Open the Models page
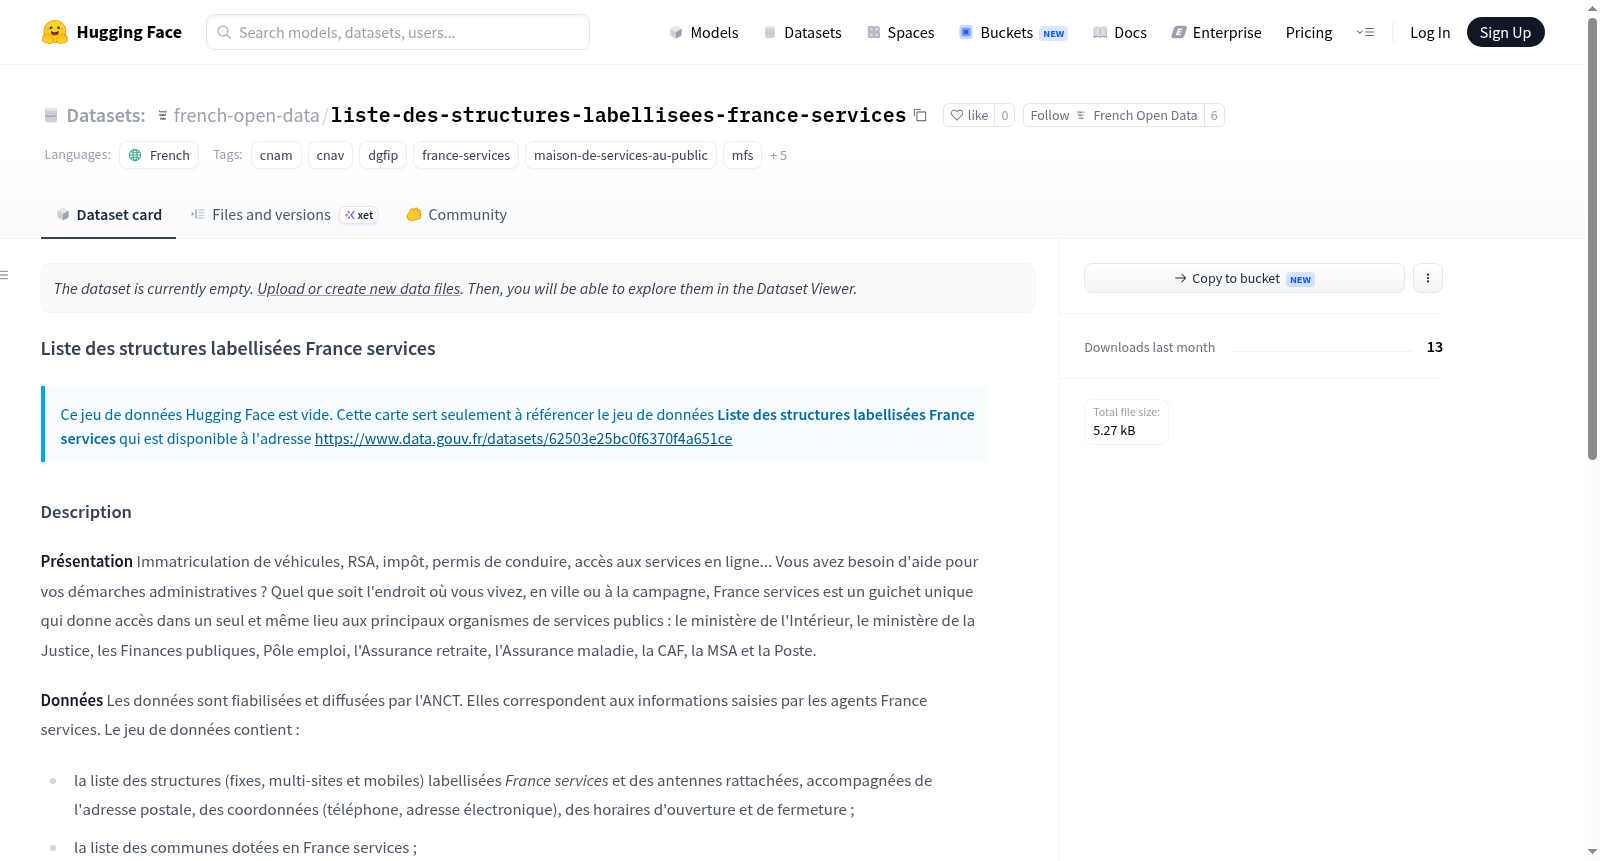 [x=704, y=32]
